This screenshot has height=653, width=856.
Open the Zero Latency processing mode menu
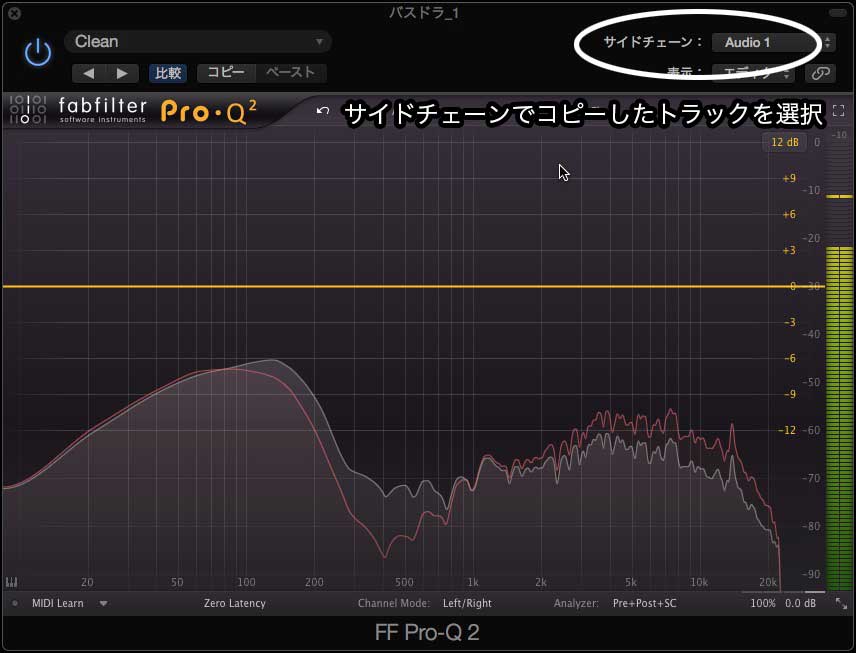point(235,603)
